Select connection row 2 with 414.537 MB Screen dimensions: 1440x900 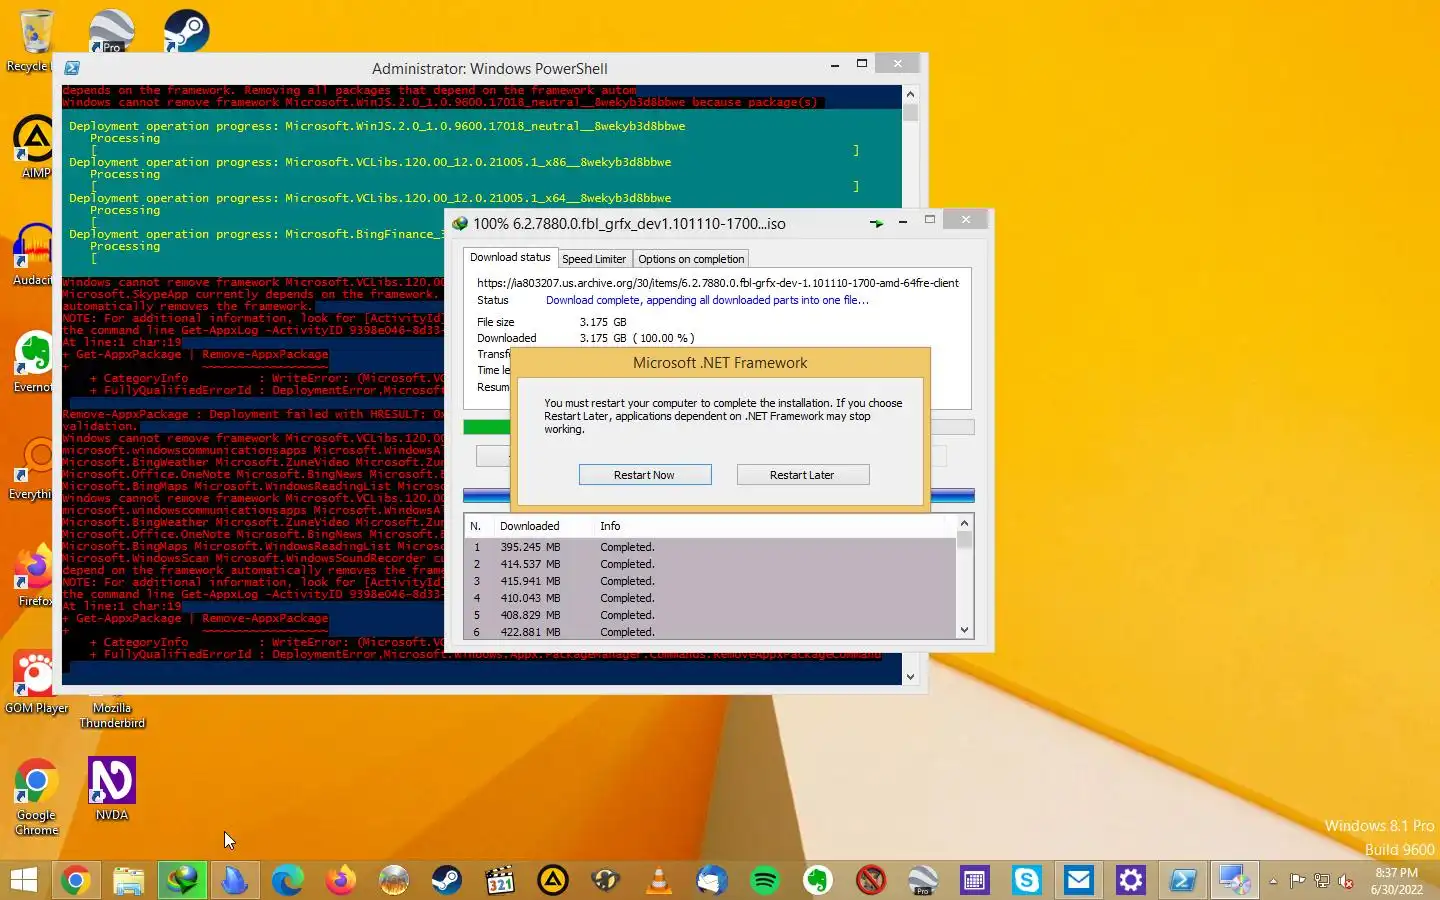(x=710, y=564)
